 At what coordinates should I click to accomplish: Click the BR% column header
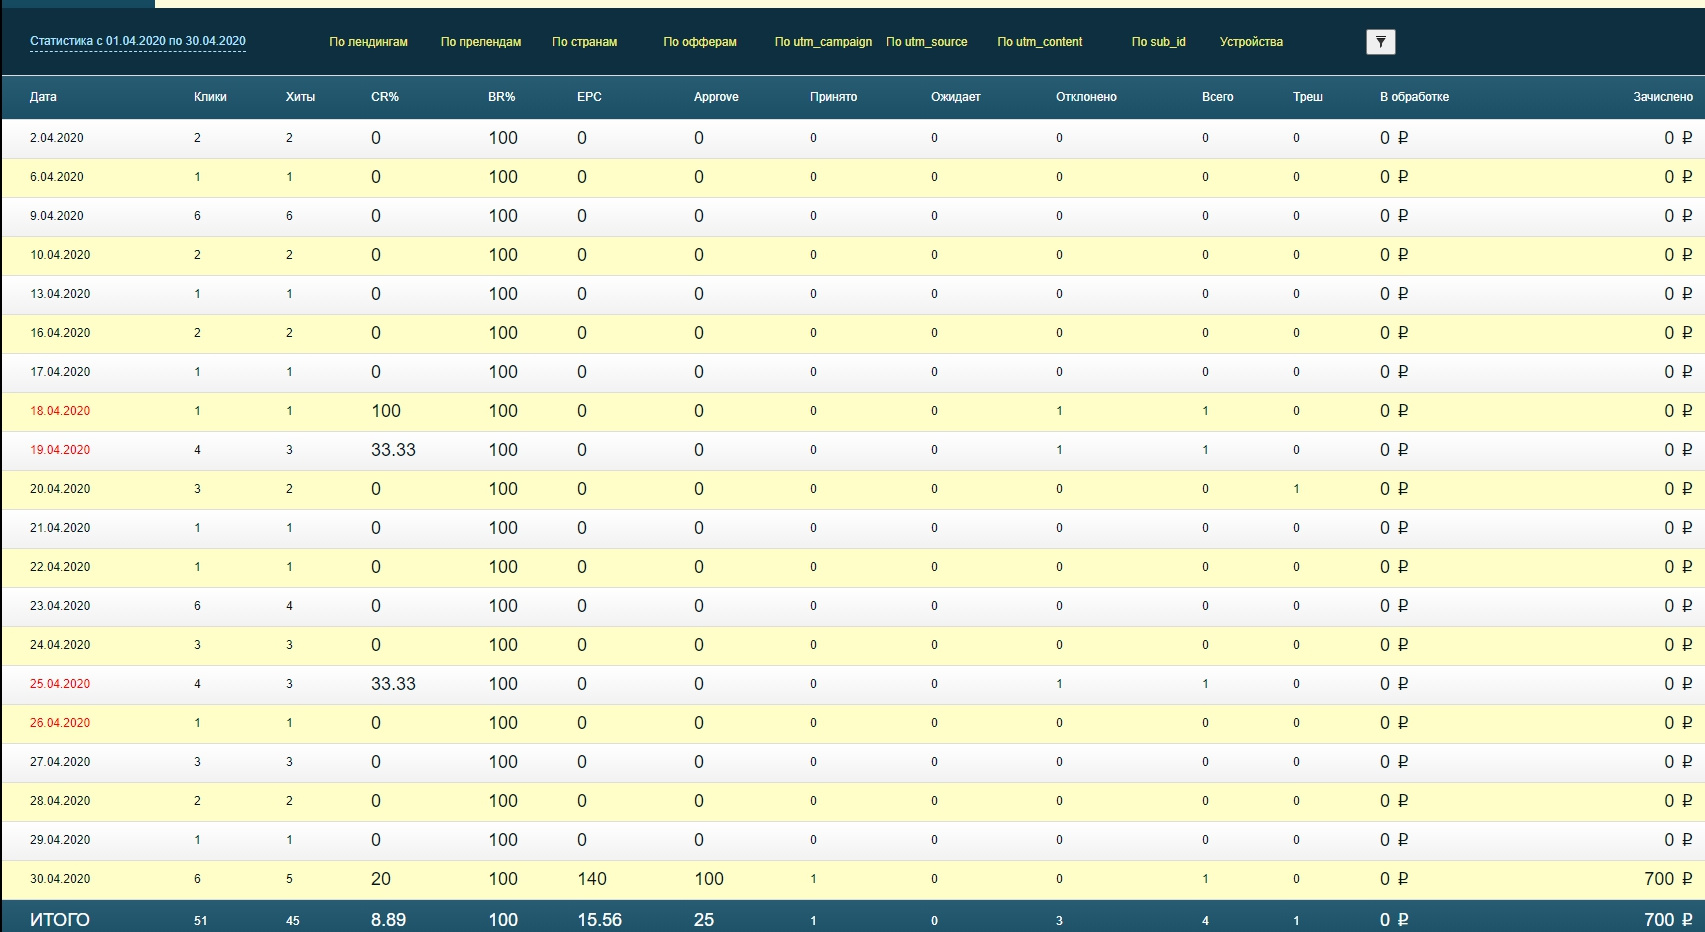point(502,97)
